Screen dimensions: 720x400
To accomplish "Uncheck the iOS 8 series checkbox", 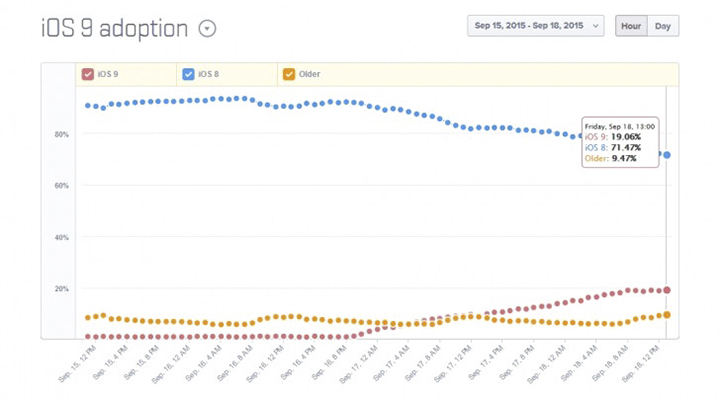I will (188, 74).
